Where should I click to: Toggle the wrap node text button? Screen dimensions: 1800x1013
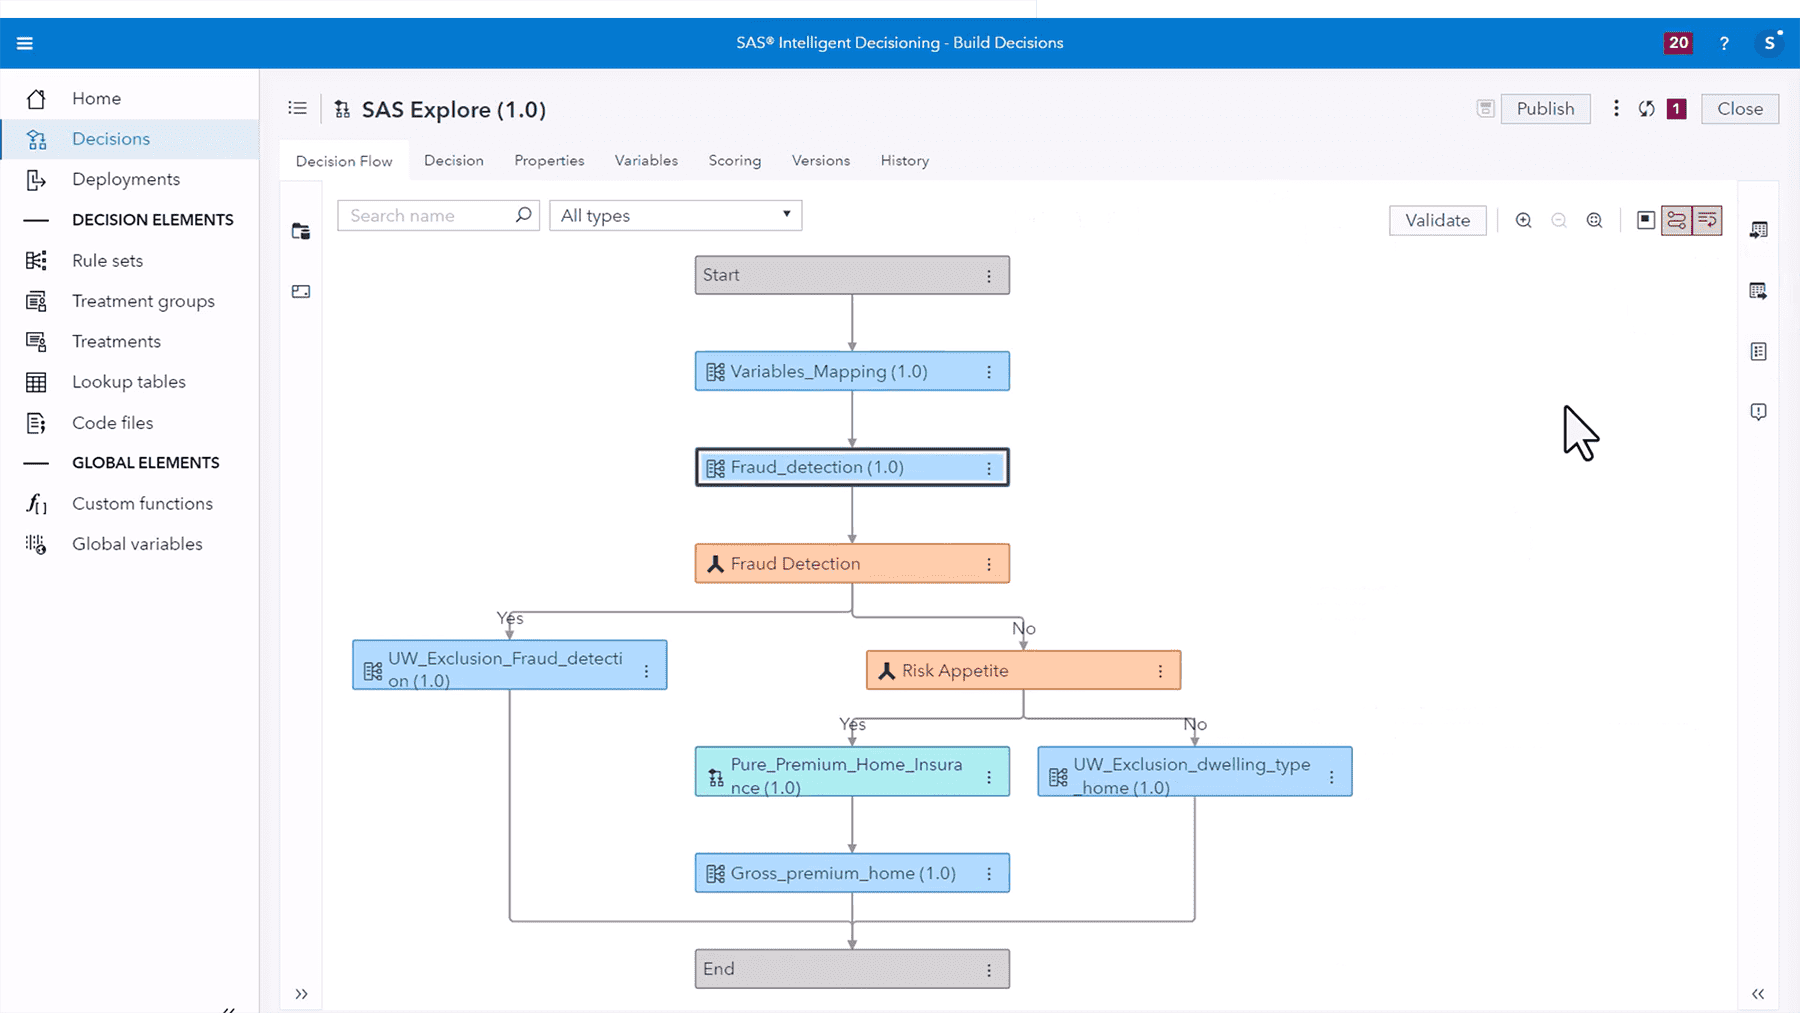[1708, 220]
